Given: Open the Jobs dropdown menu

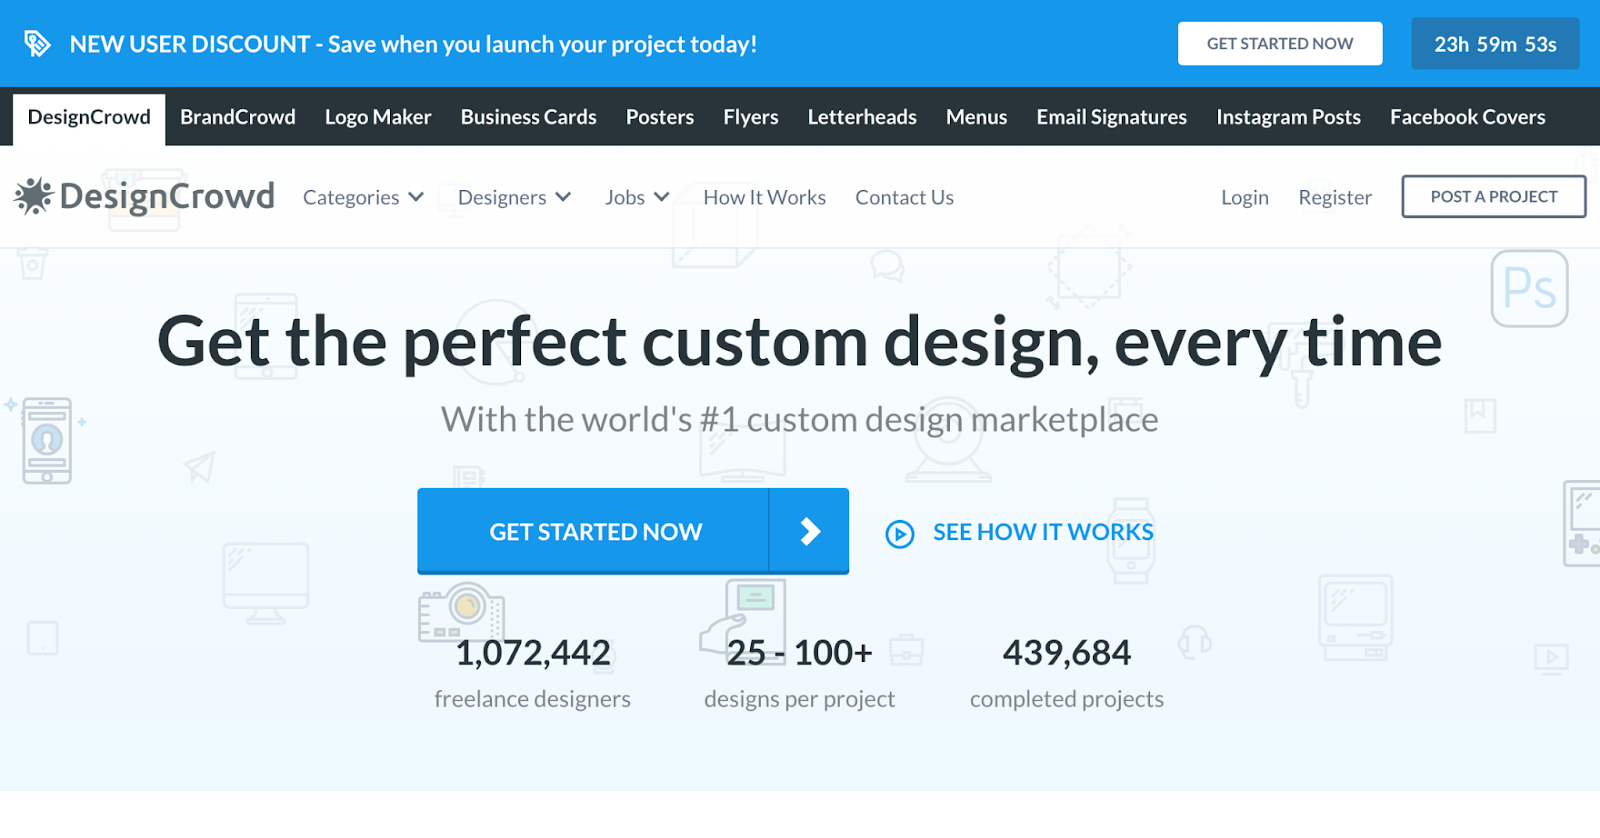Looking at the screenshot, I should [637, 197].
